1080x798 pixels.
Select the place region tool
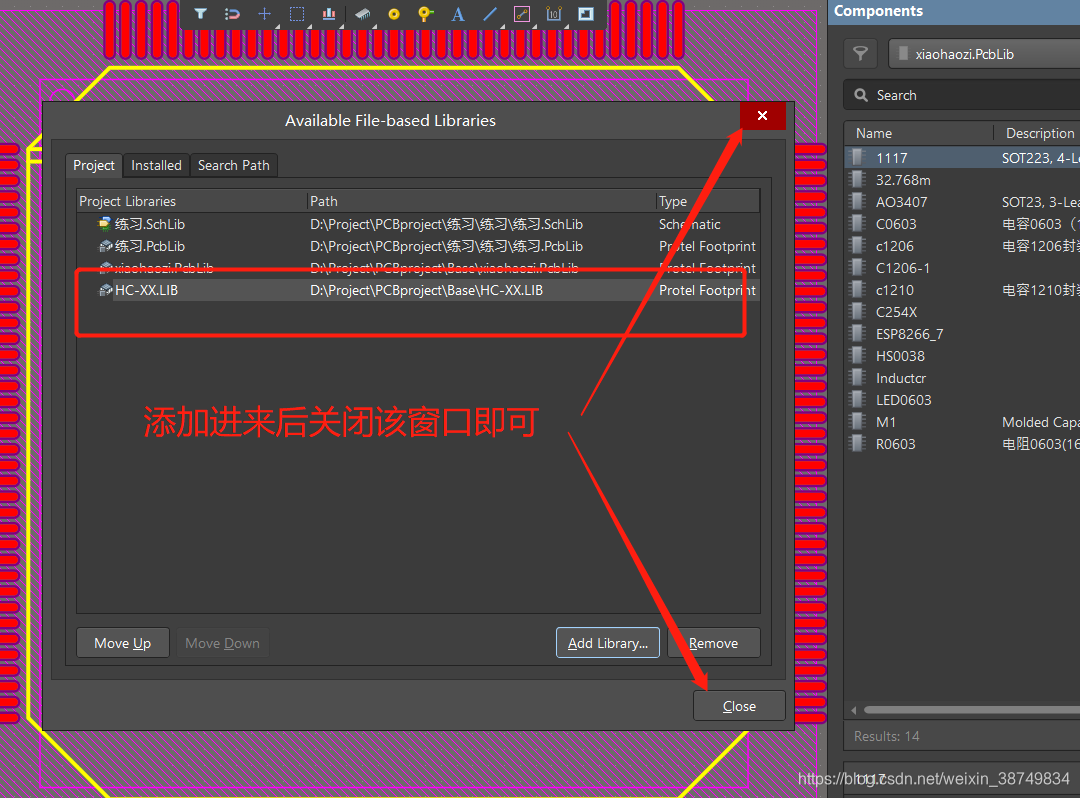(586, 14)
